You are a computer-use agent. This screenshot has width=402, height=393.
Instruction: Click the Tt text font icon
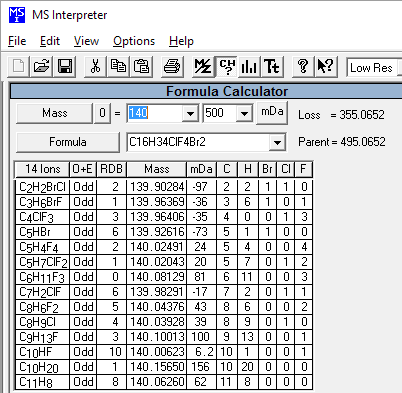[x=272, y=66]
